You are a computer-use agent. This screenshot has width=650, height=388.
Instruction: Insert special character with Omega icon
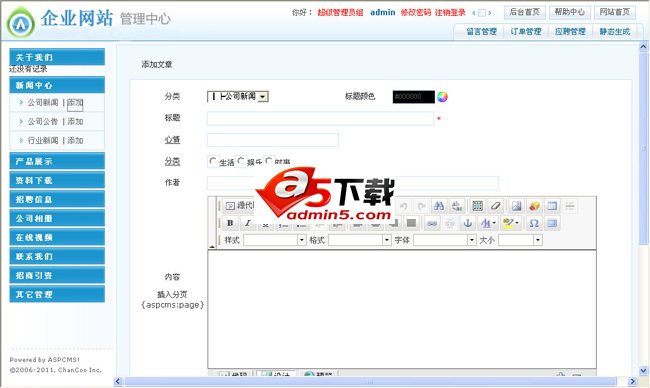click(534, 223)
